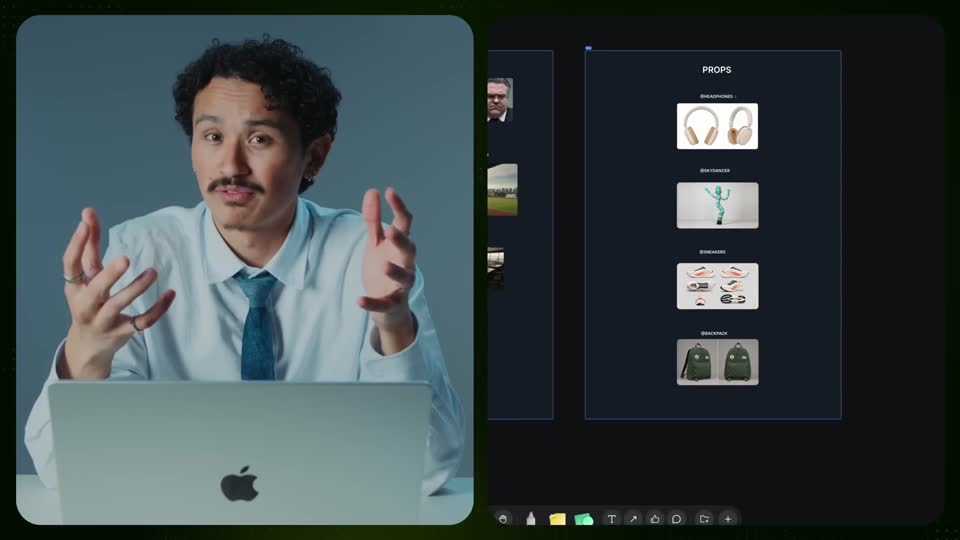Select the comment bubble tool

(677, 519)
